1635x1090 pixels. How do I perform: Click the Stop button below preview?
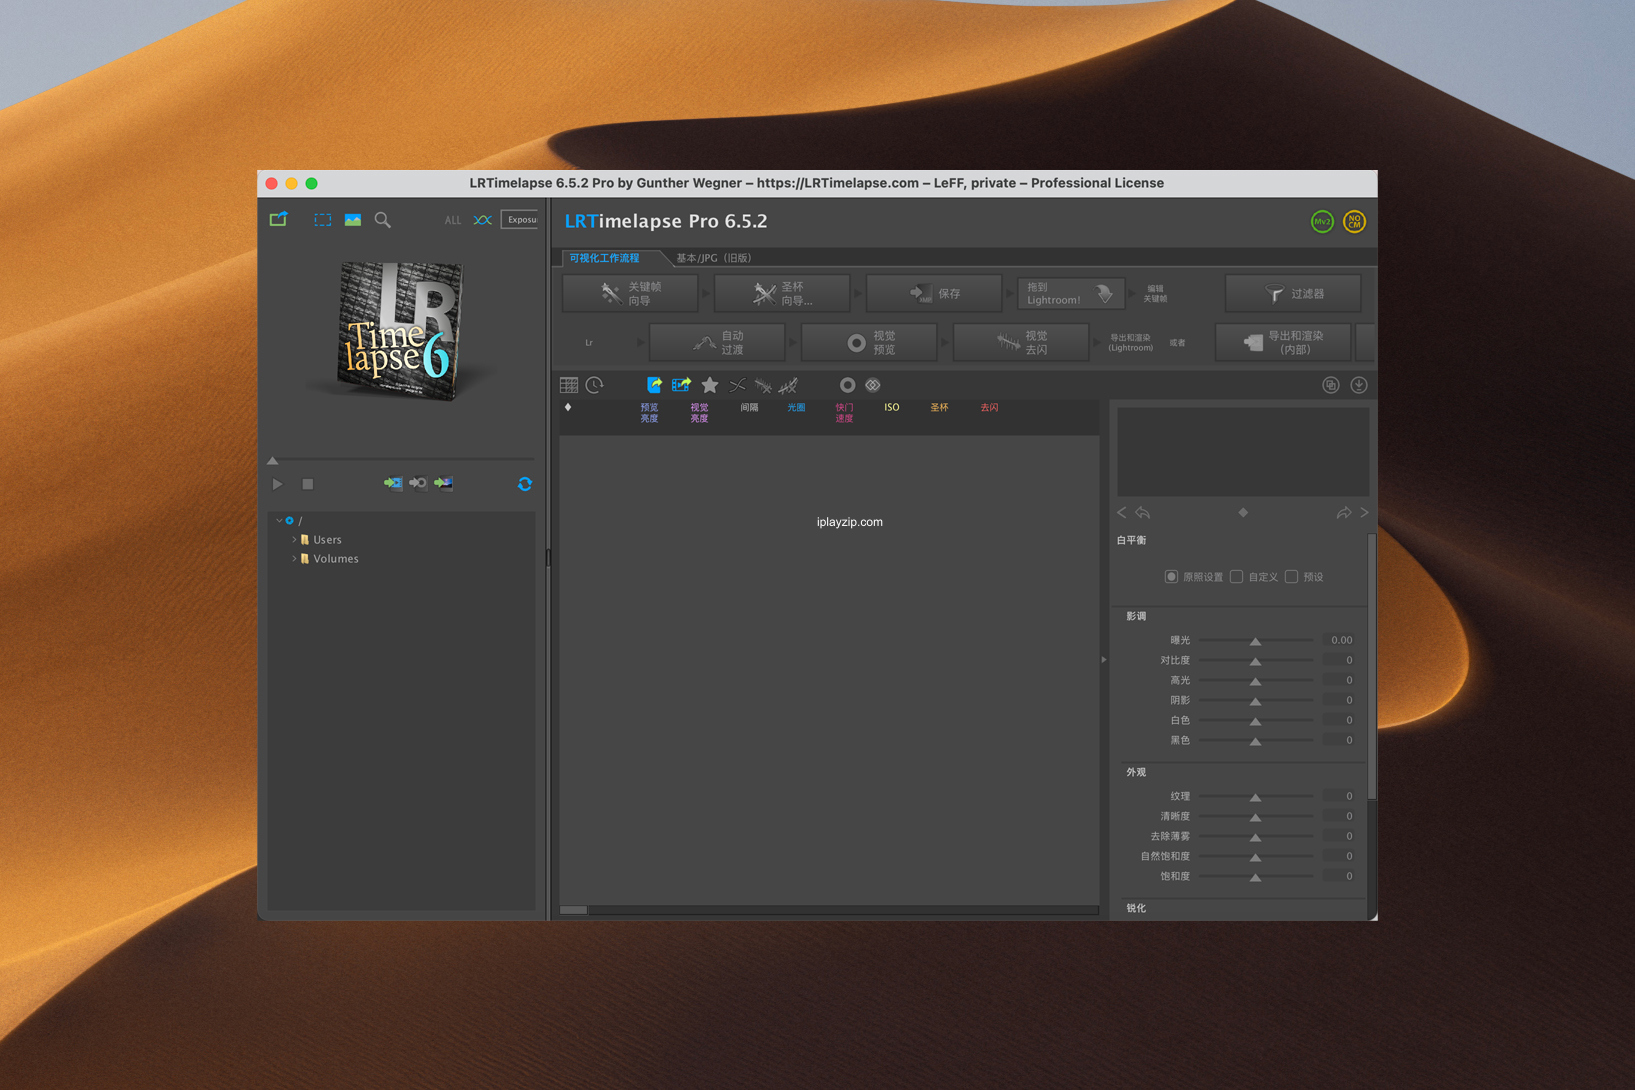[308, 484]
